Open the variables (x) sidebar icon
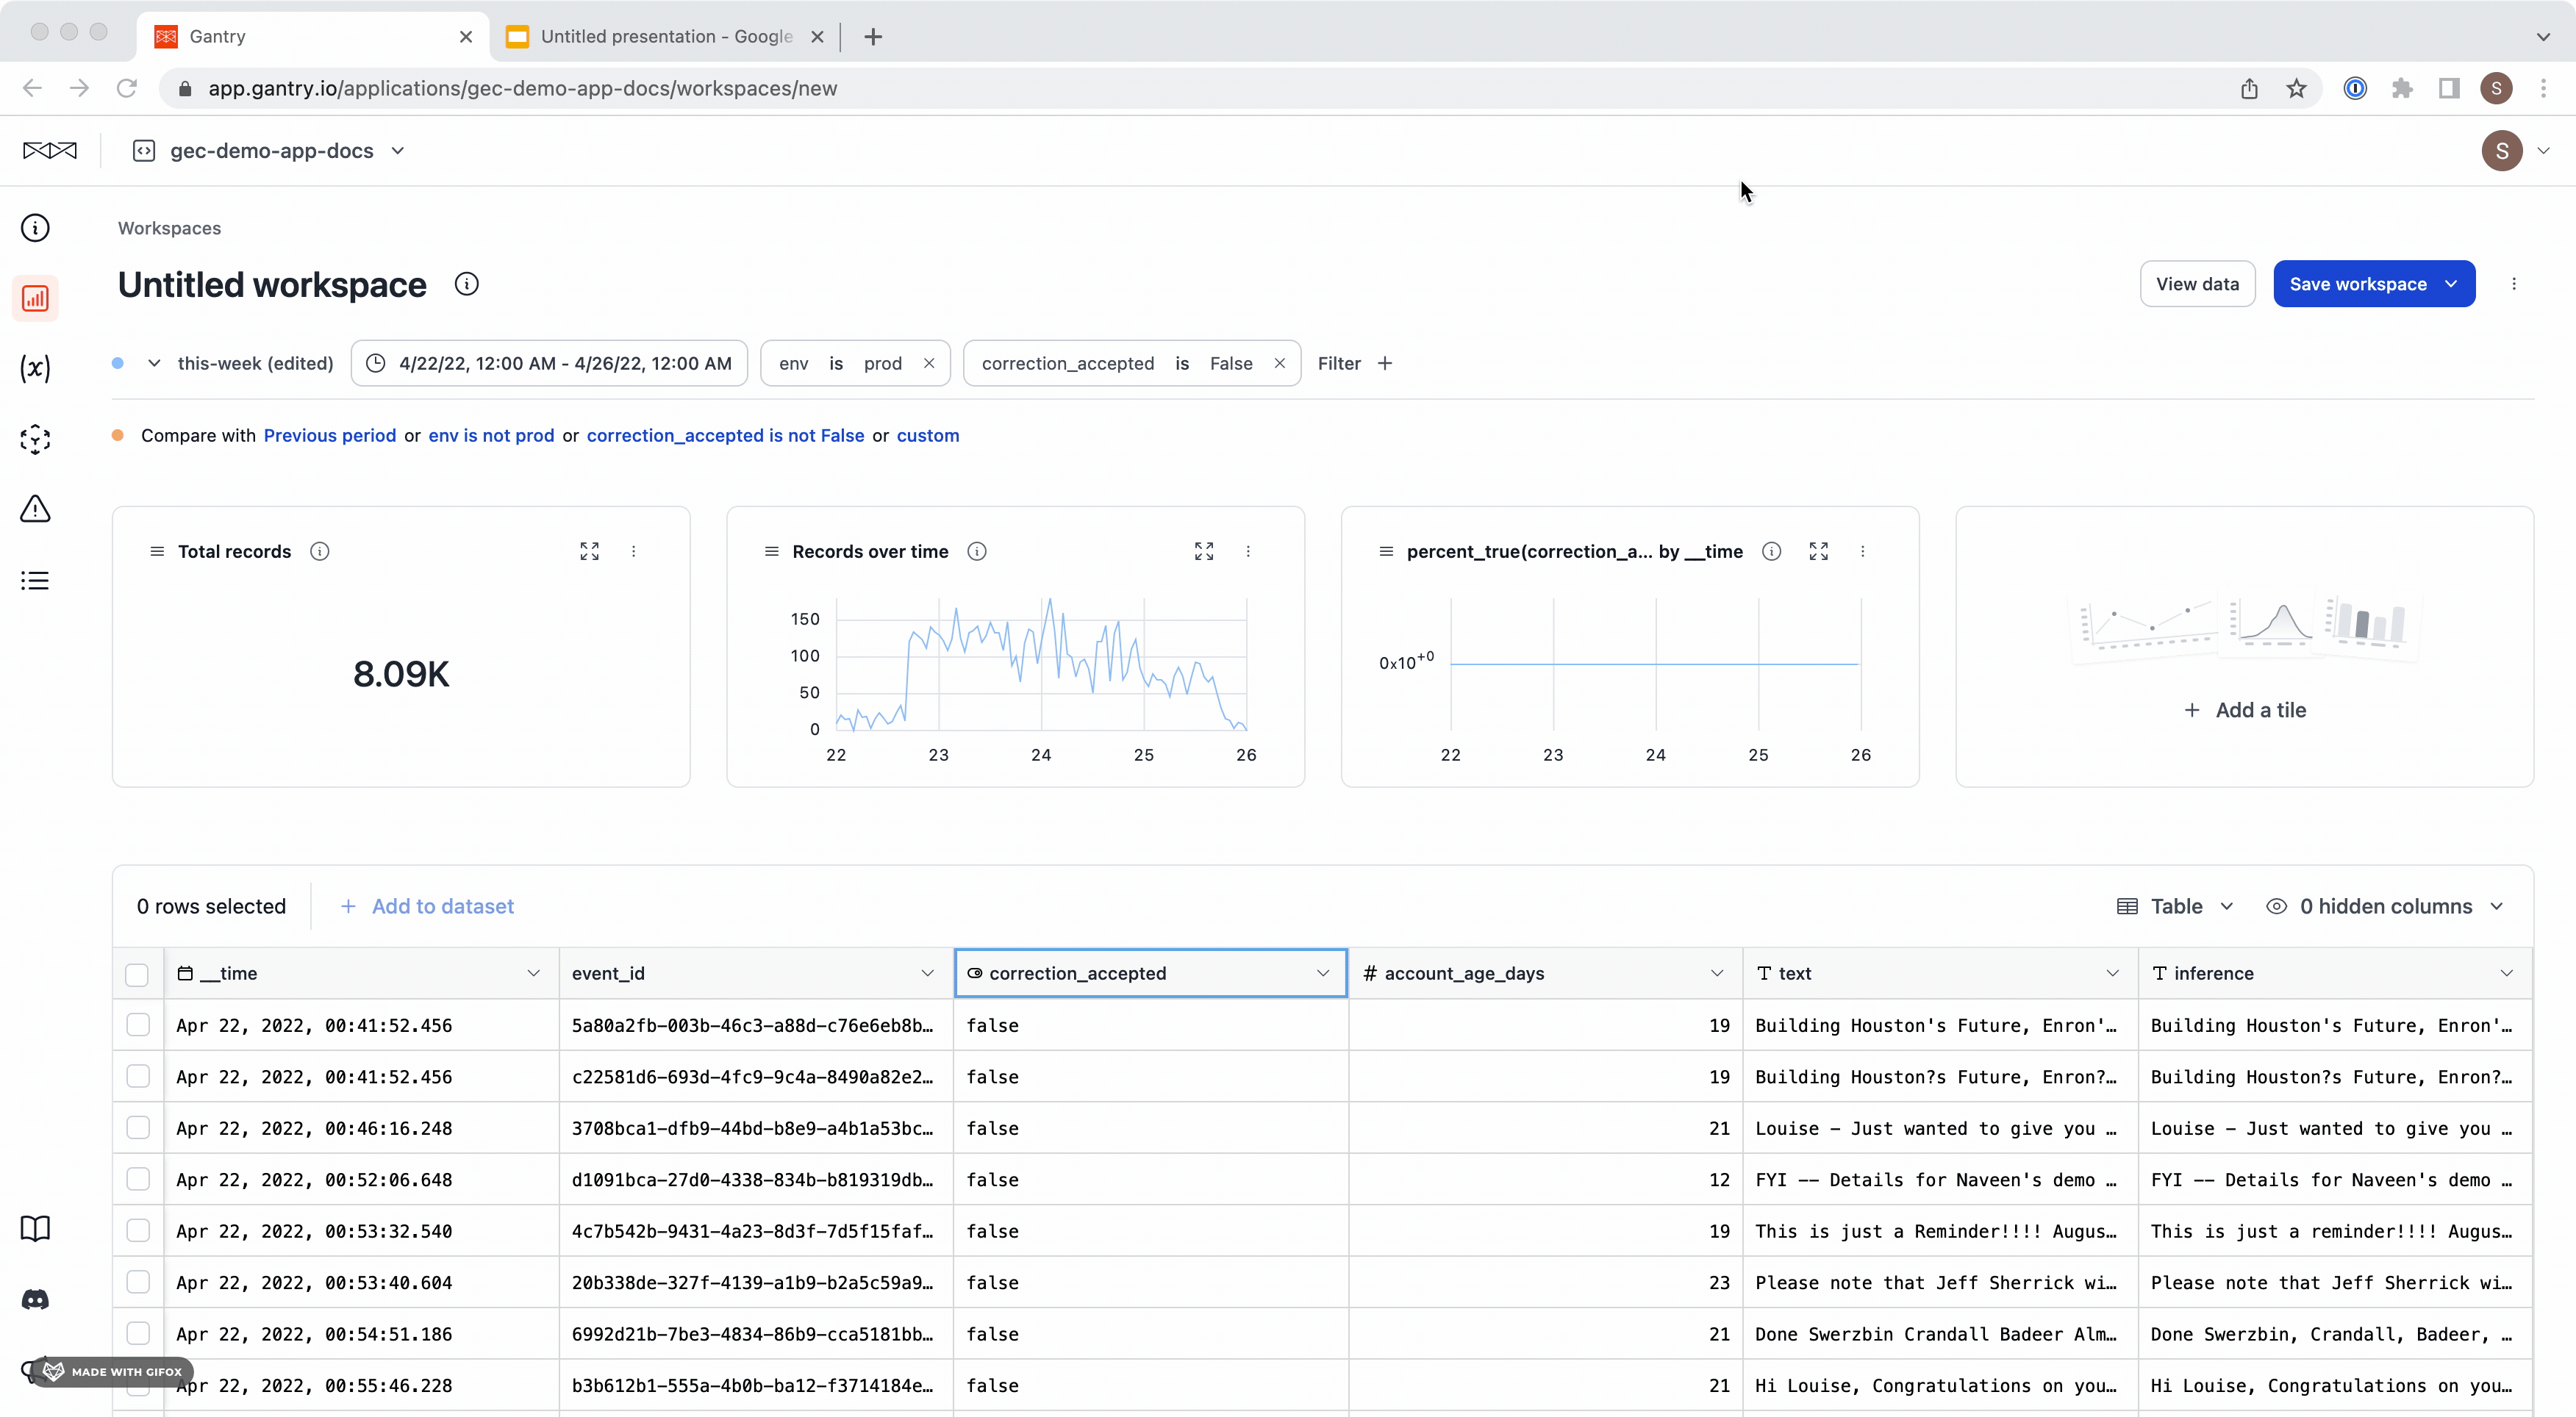Viewport: 2576px width, 1417px height. point(35,368)
